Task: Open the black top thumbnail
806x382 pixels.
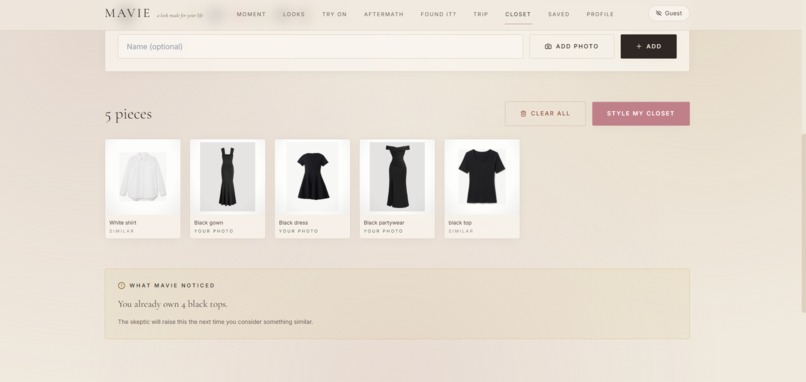Action: [482, 177]
